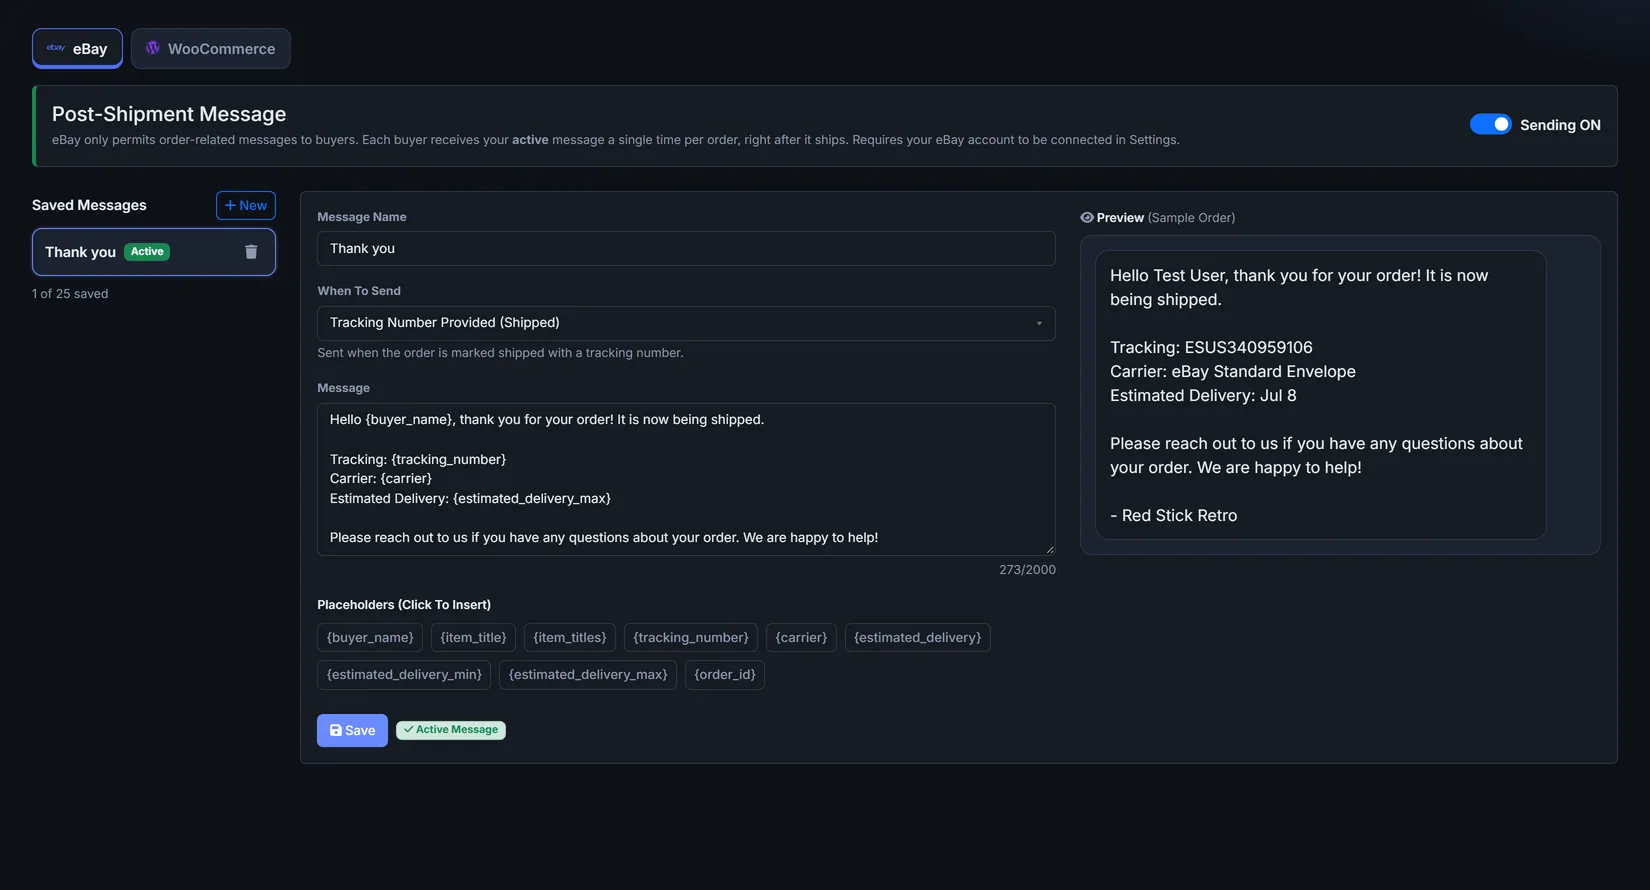Click the 'Post-Shipment Message' heading
1650x890 pixels.
169,114
